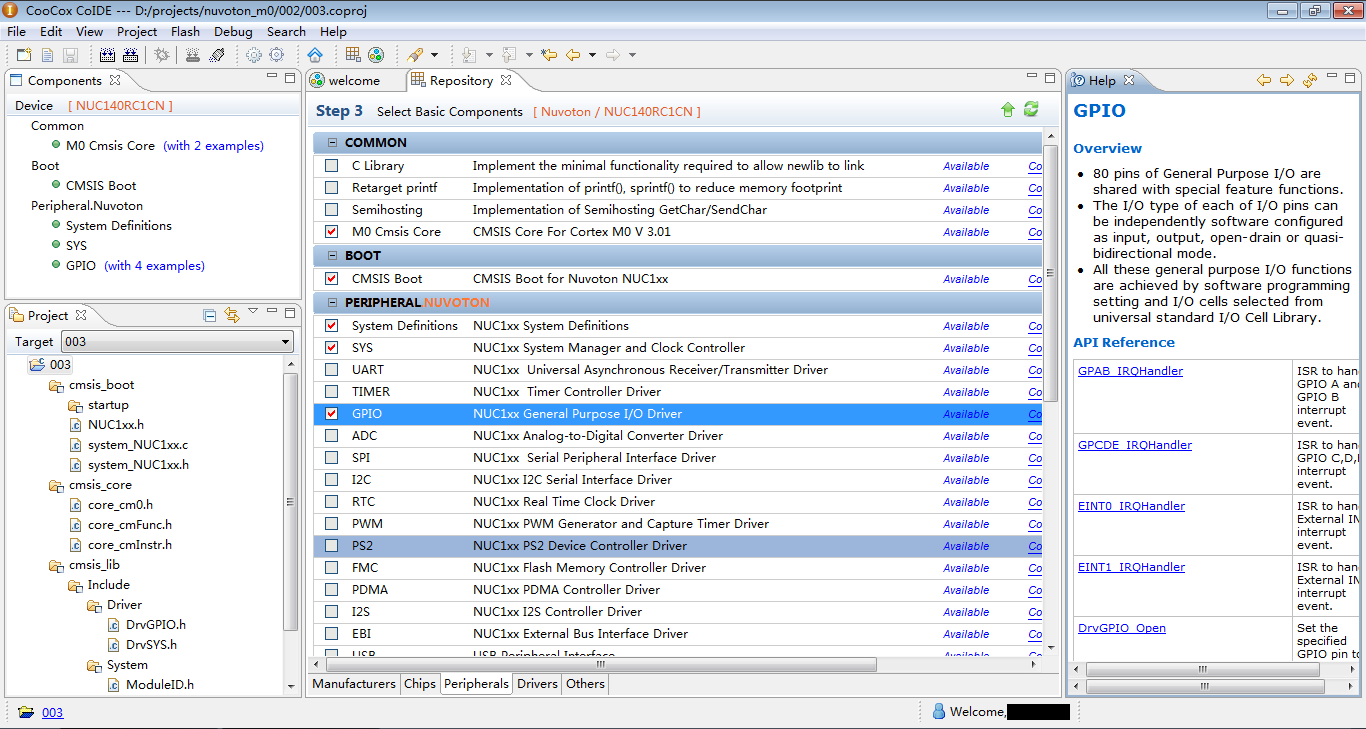Open the Project panel view menu triangle
This screenshot has width=1366, height=729.
(x=253, y=312)
